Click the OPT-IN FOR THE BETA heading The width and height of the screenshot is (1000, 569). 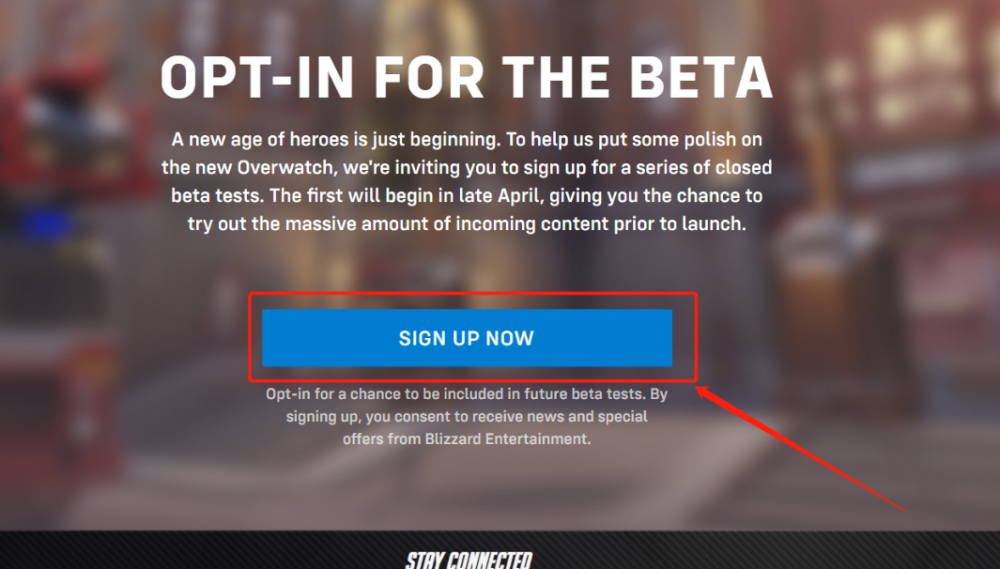(466, 76)
